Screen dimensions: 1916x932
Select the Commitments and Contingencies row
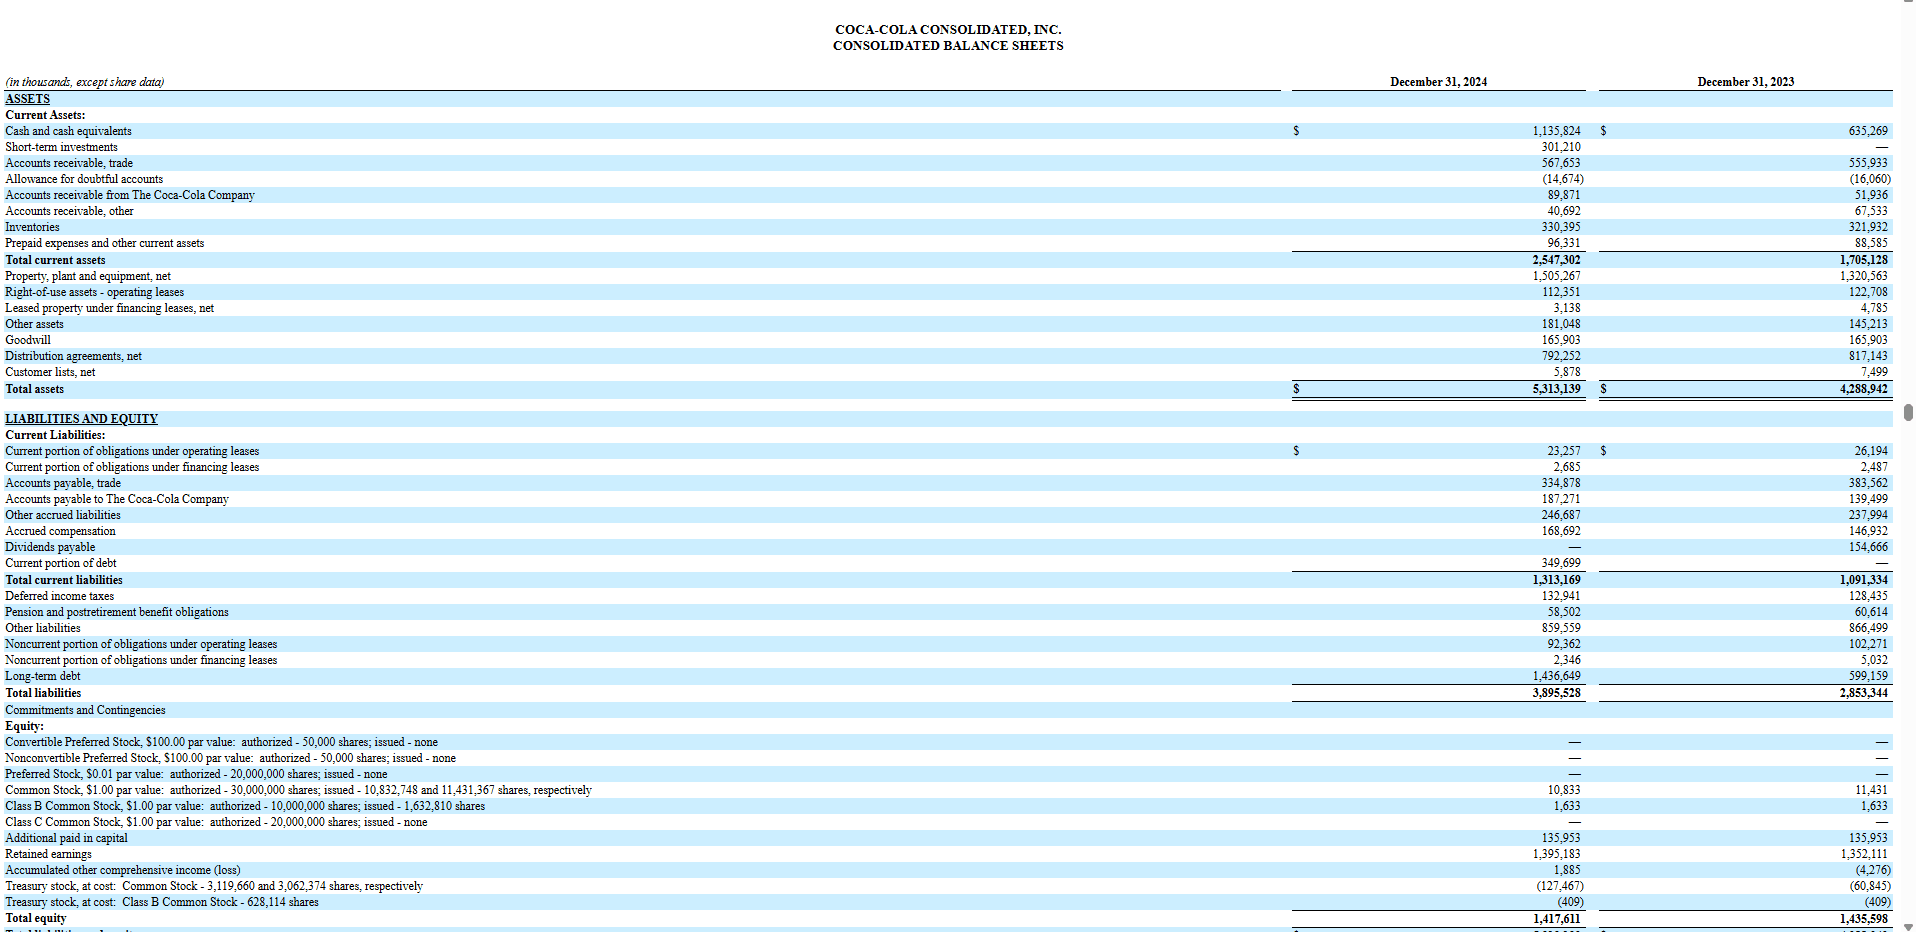click(x=85, y=709)
